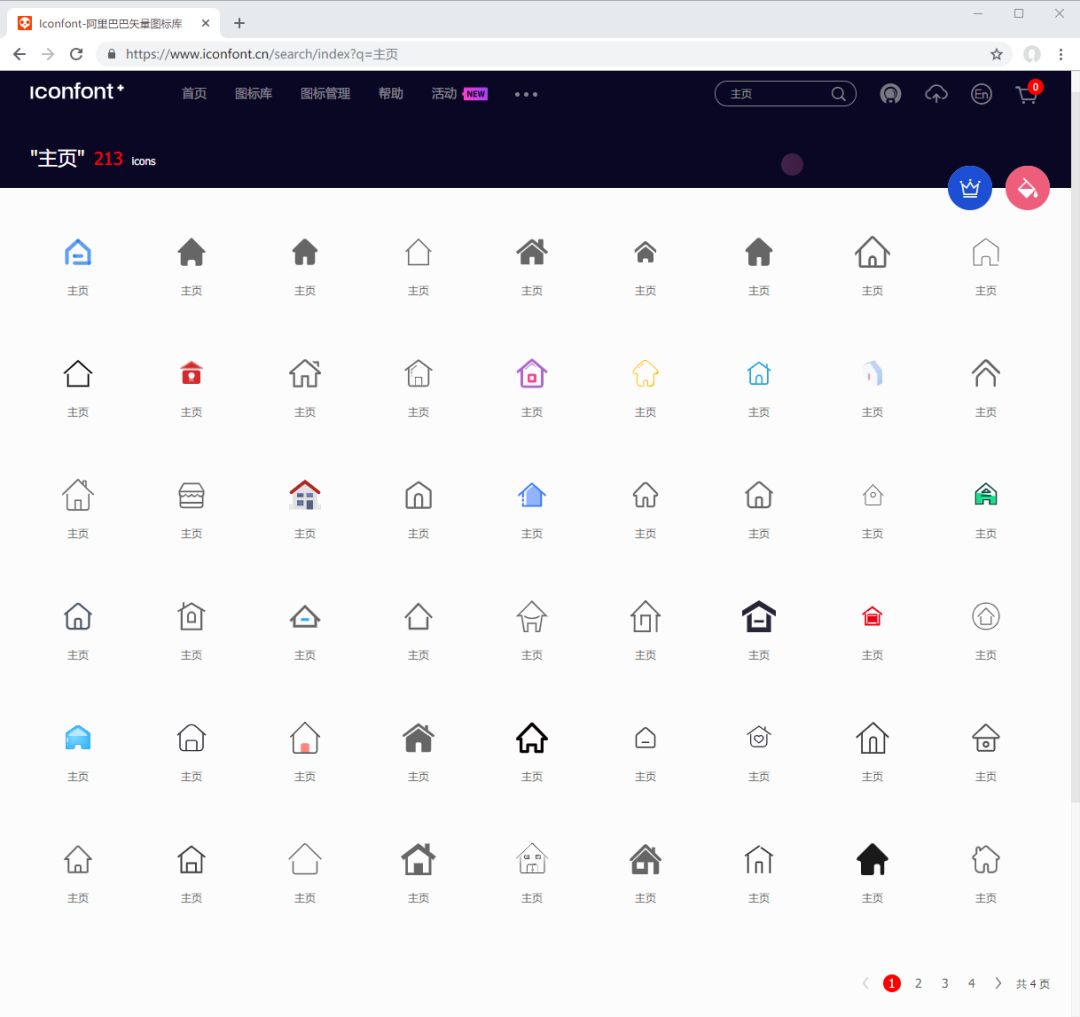1080x1017 pixels.
Task: Go to results page 2
Action: coord(918,983)
